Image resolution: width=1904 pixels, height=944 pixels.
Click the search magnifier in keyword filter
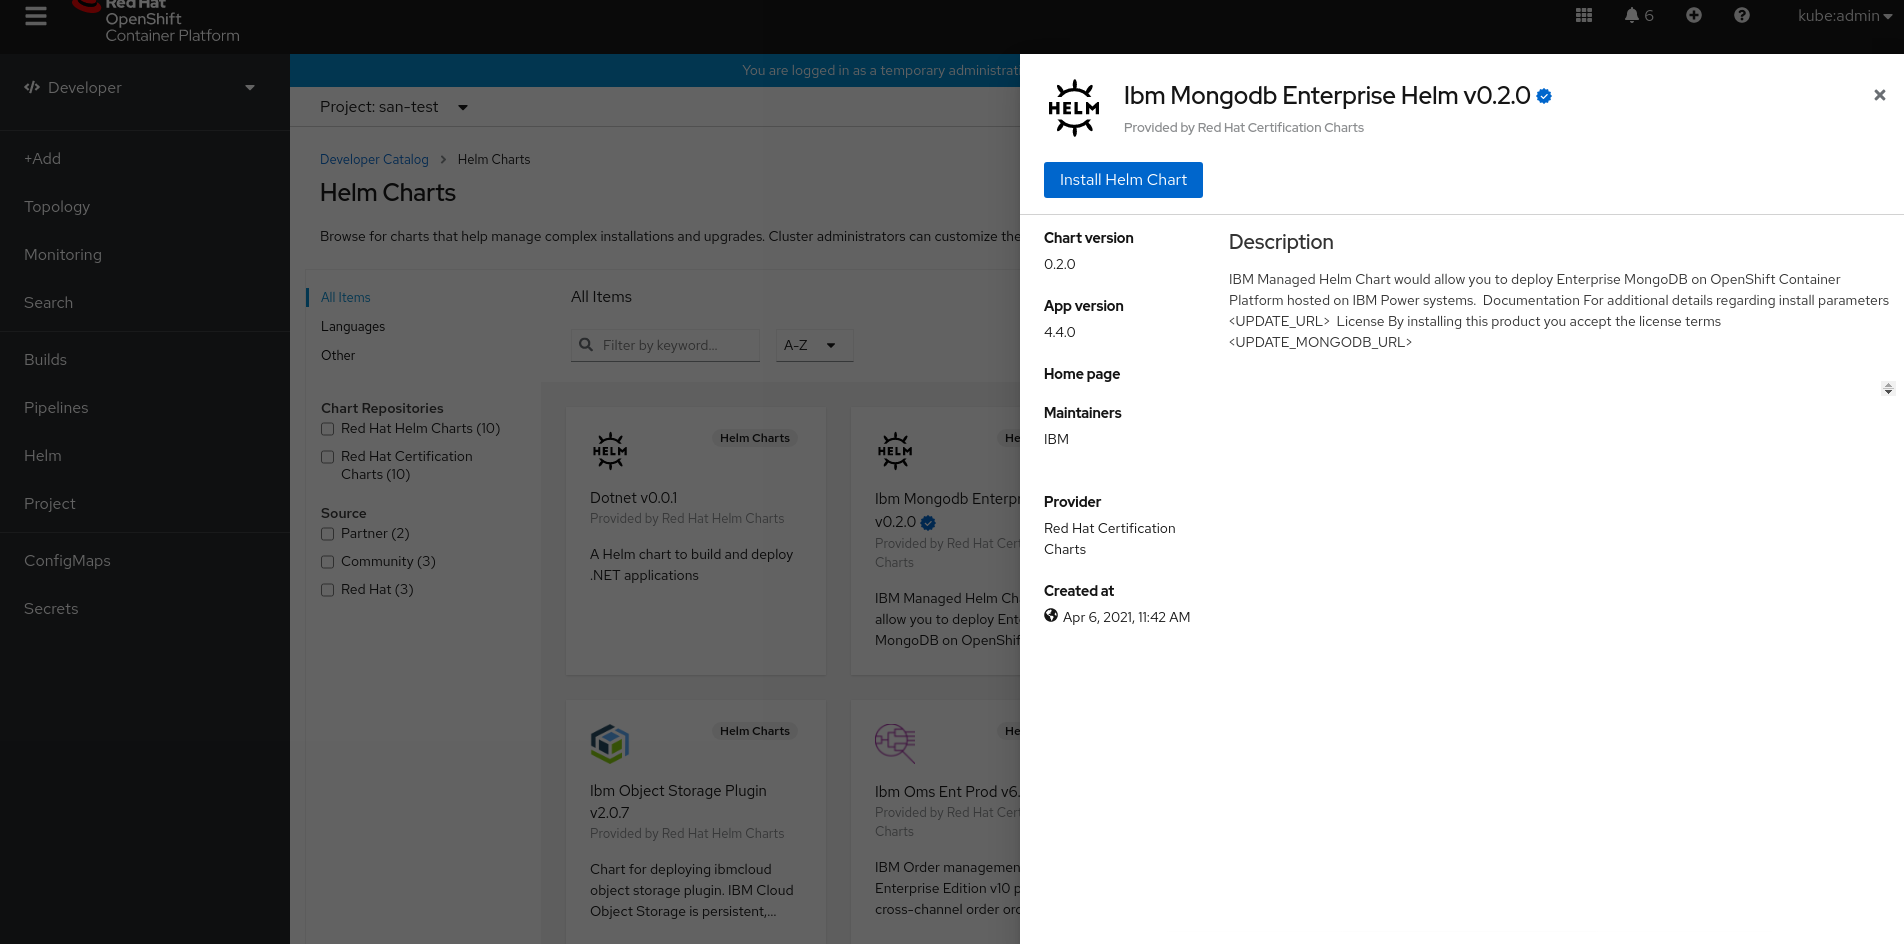586,345
